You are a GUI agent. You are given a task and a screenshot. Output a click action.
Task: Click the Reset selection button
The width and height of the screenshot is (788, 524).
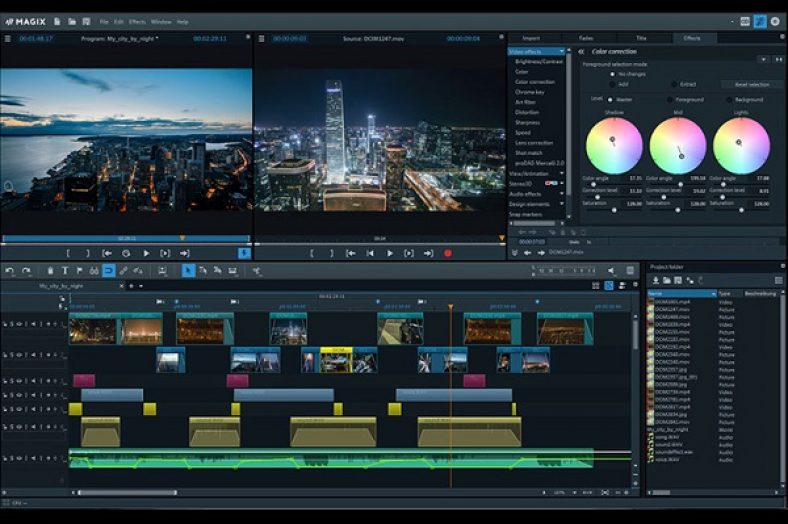tap(751, 84)
